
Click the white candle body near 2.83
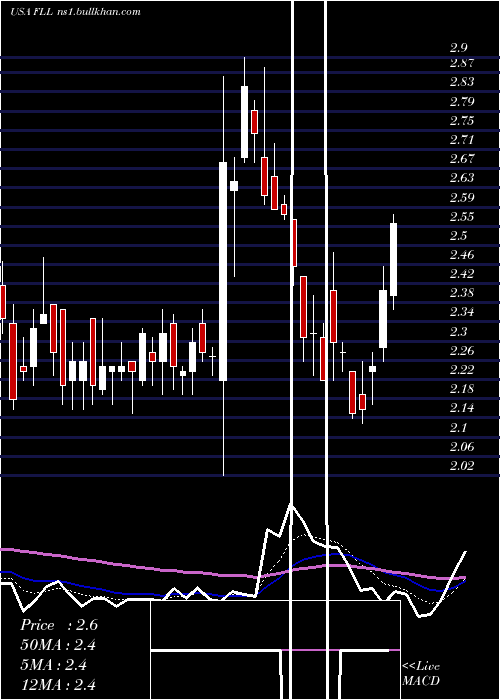(x=244, y=122)
